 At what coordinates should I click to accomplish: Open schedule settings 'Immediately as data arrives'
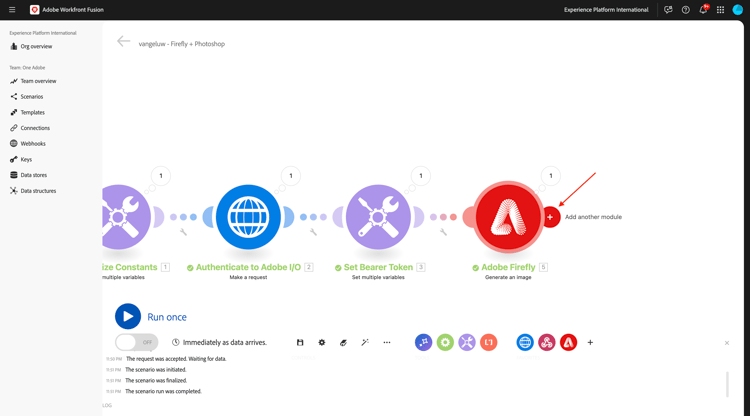[220, 342]
